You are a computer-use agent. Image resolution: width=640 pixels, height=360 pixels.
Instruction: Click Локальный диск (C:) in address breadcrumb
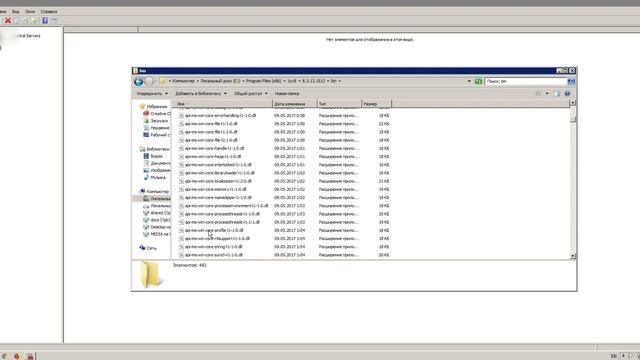coord(220,81)
